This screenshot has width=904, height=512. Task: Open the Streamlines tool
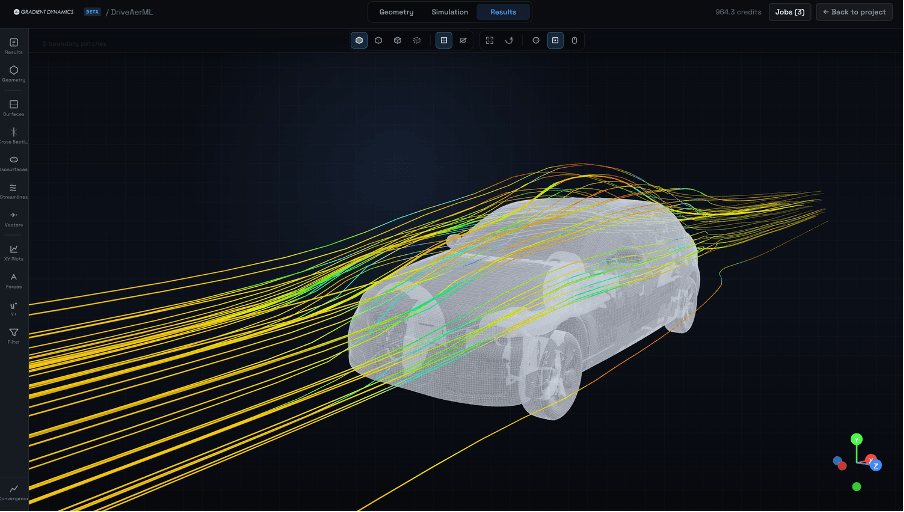(x=14, y=191)
